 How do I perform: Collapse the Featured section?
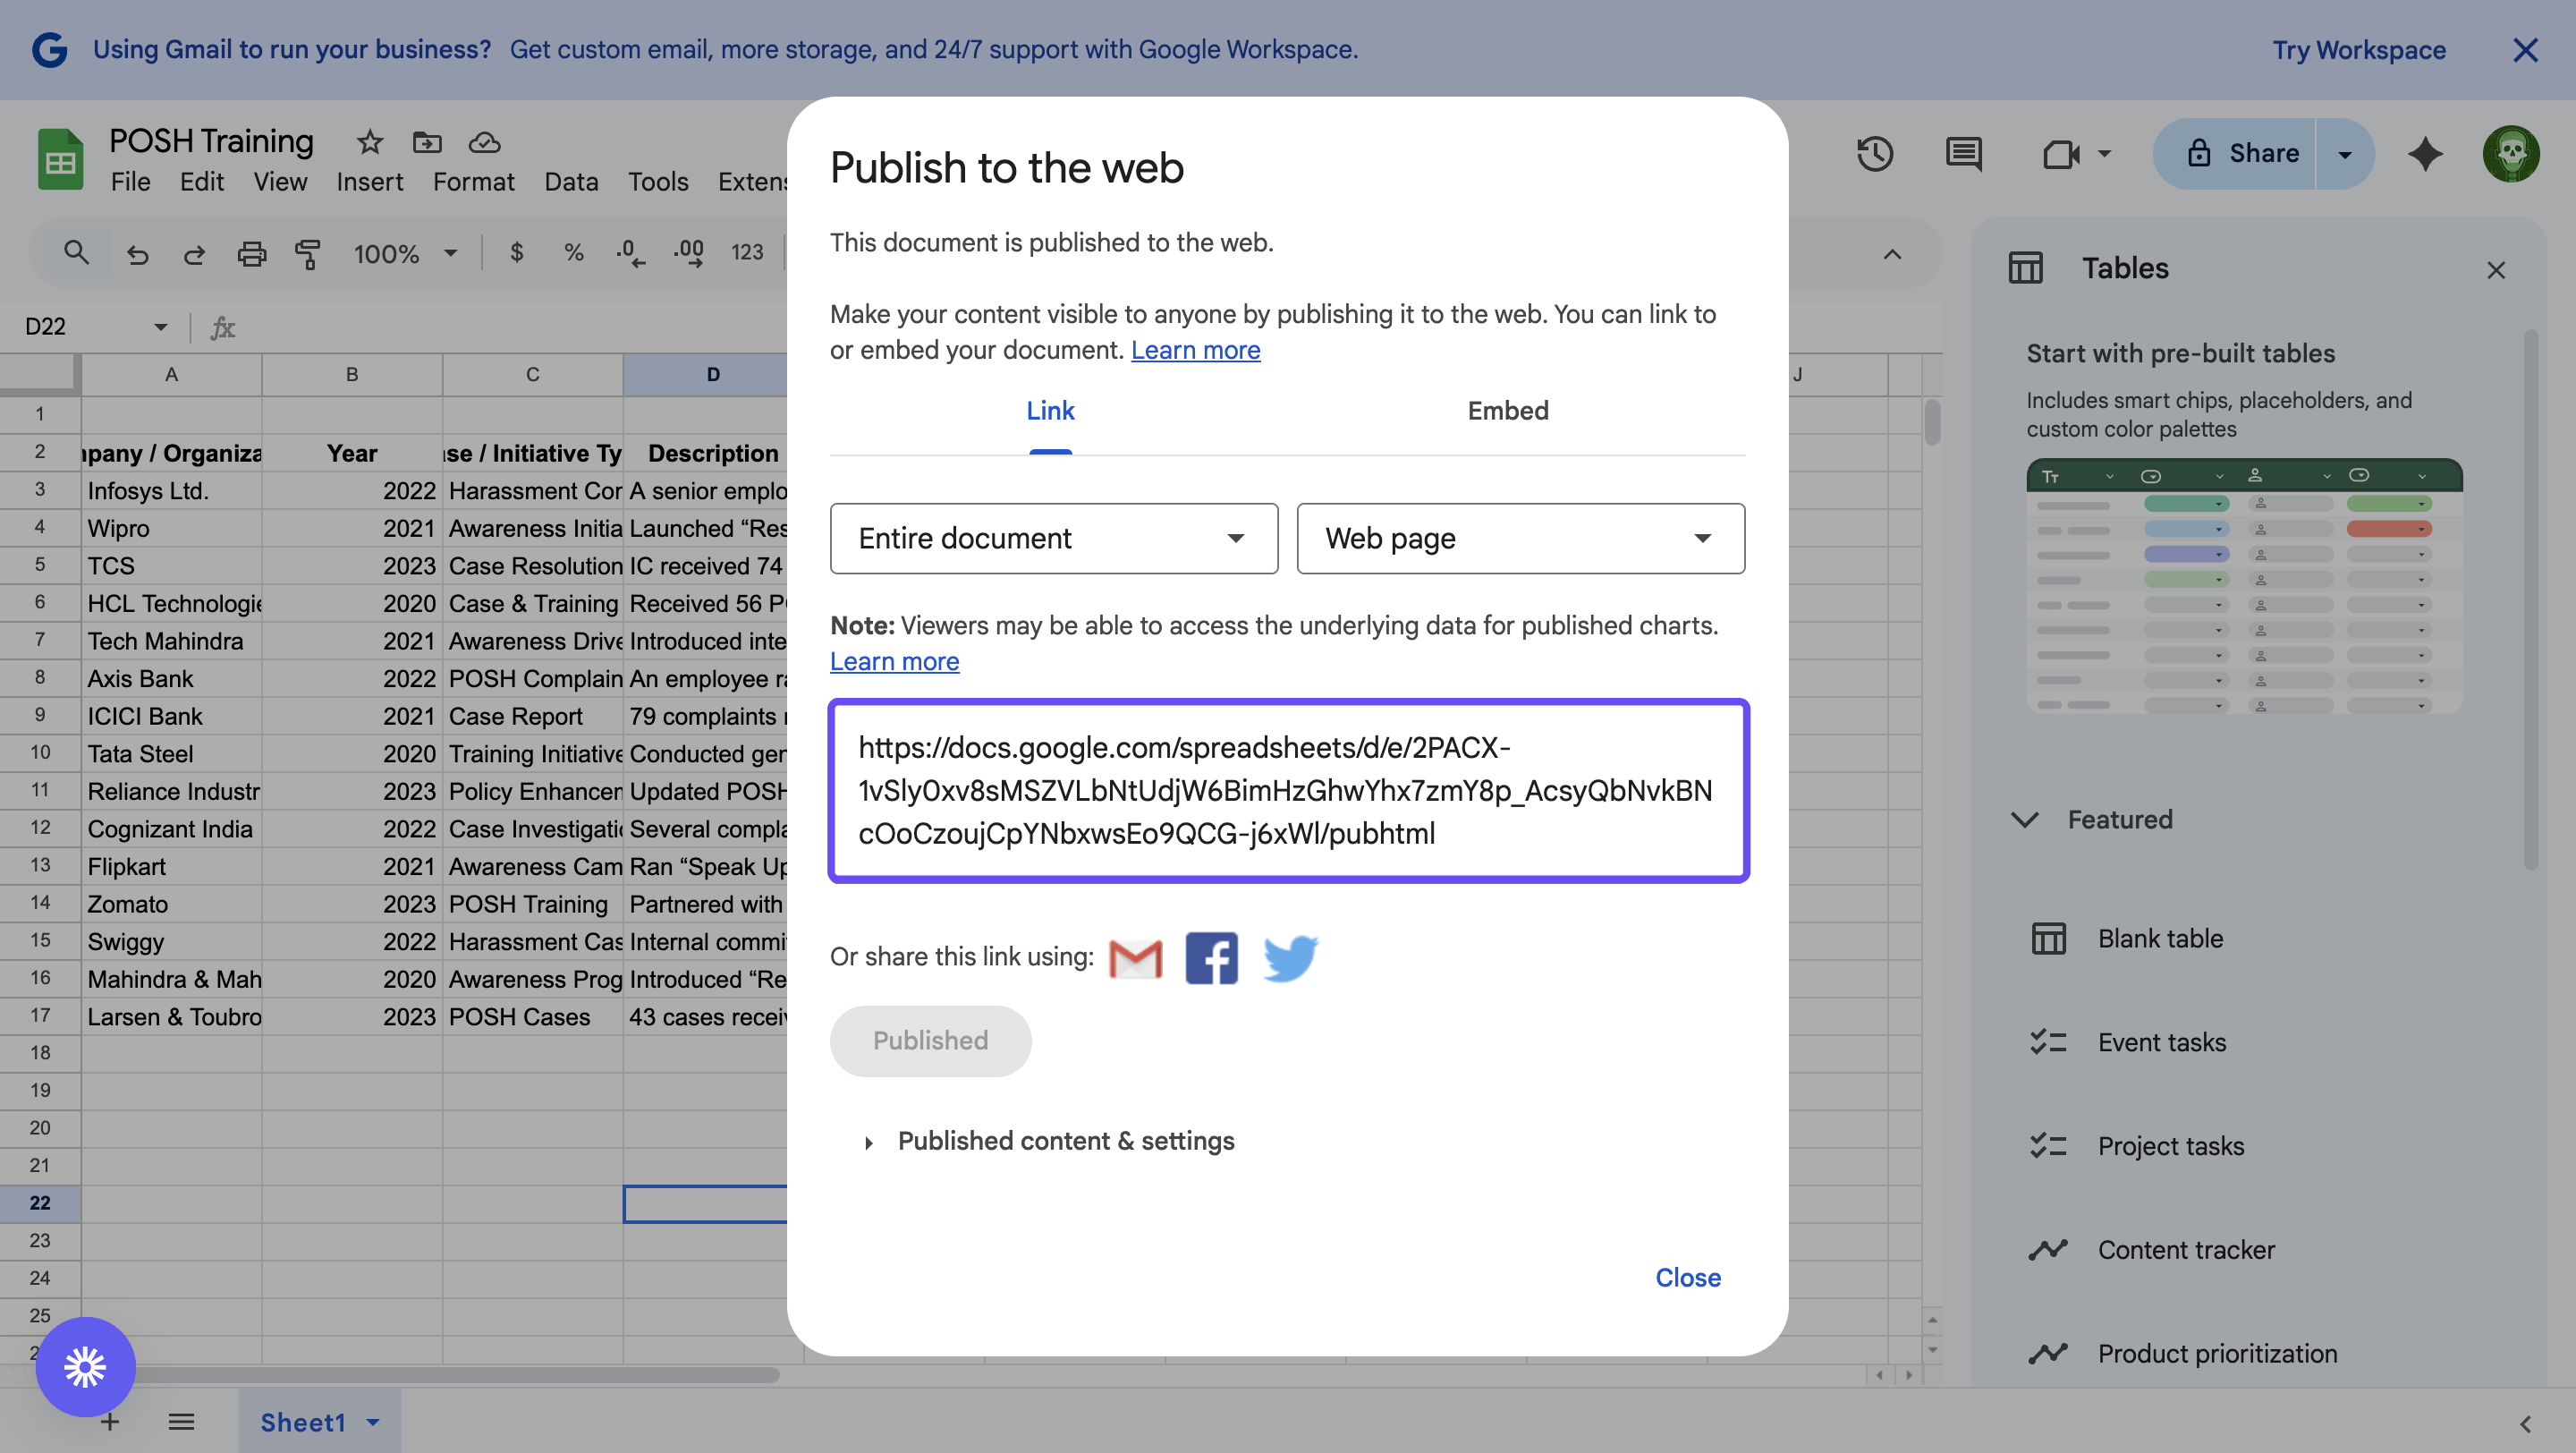[x=2025, y=820]
